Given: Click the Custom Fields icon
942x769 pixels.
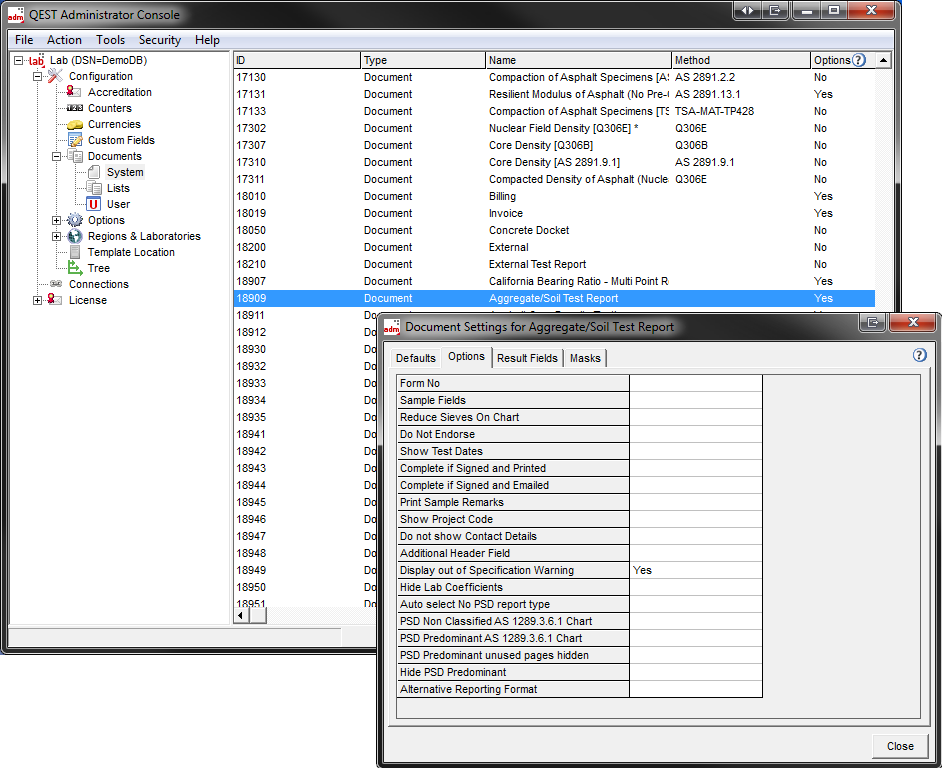Looking at the screenshot, I should tap(75, 140).
